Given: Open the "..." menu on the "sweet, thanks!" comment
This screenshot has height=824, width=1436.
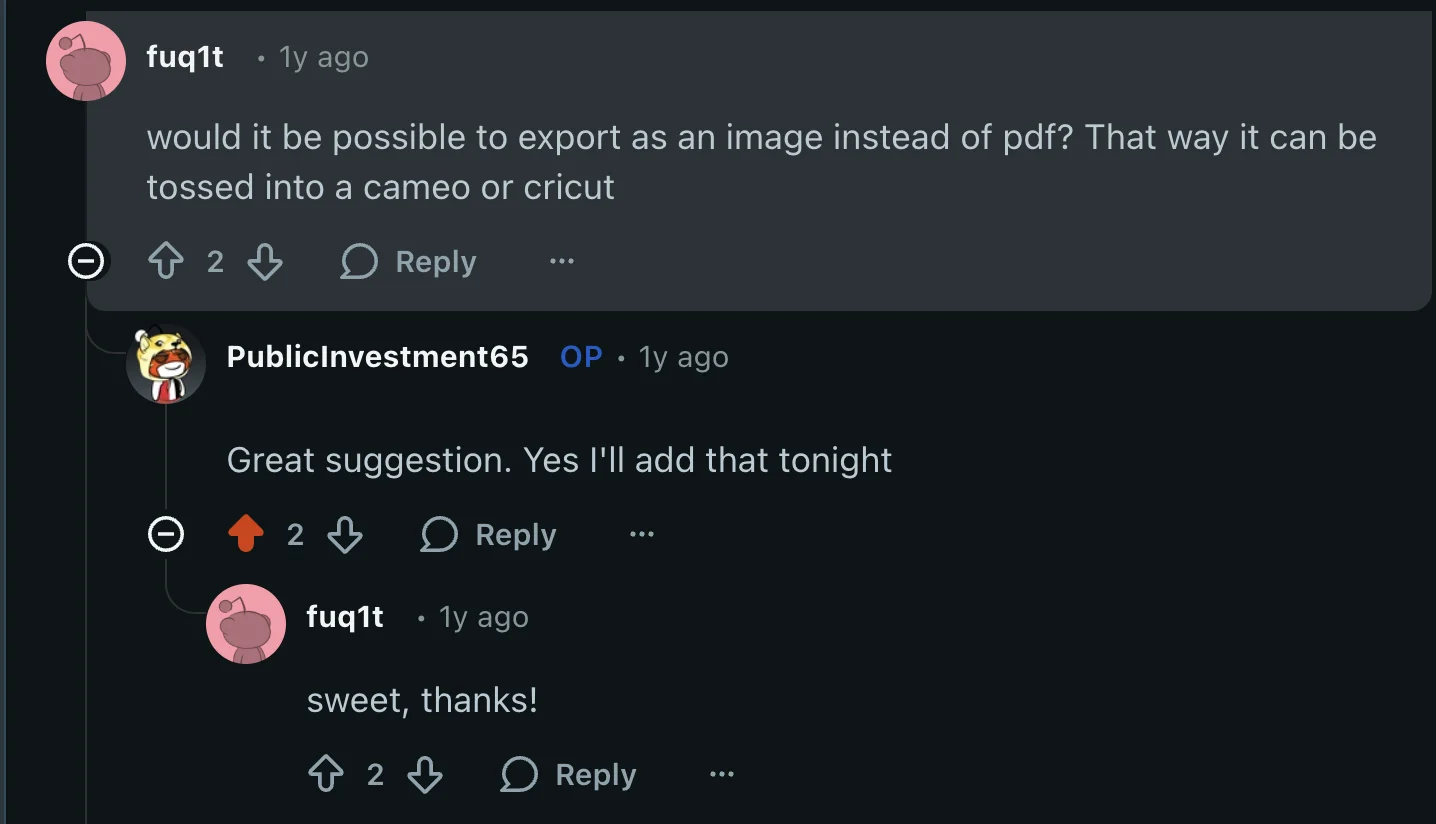Looking at the screenshot, I should pyautogui.click(x=722, y=773).
